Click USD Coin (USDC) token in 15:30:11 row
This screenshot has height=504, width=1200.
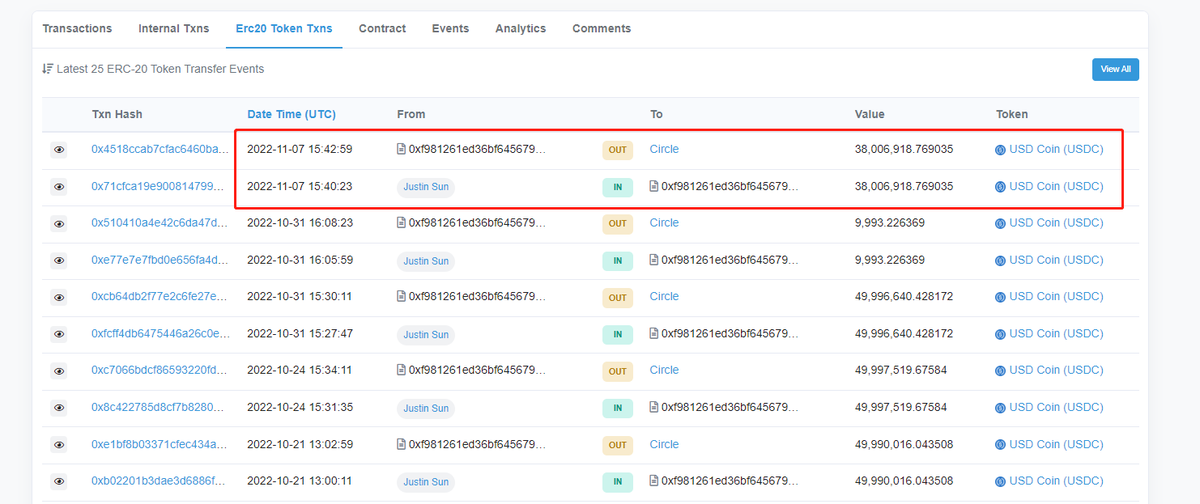tap(1056, 296)
